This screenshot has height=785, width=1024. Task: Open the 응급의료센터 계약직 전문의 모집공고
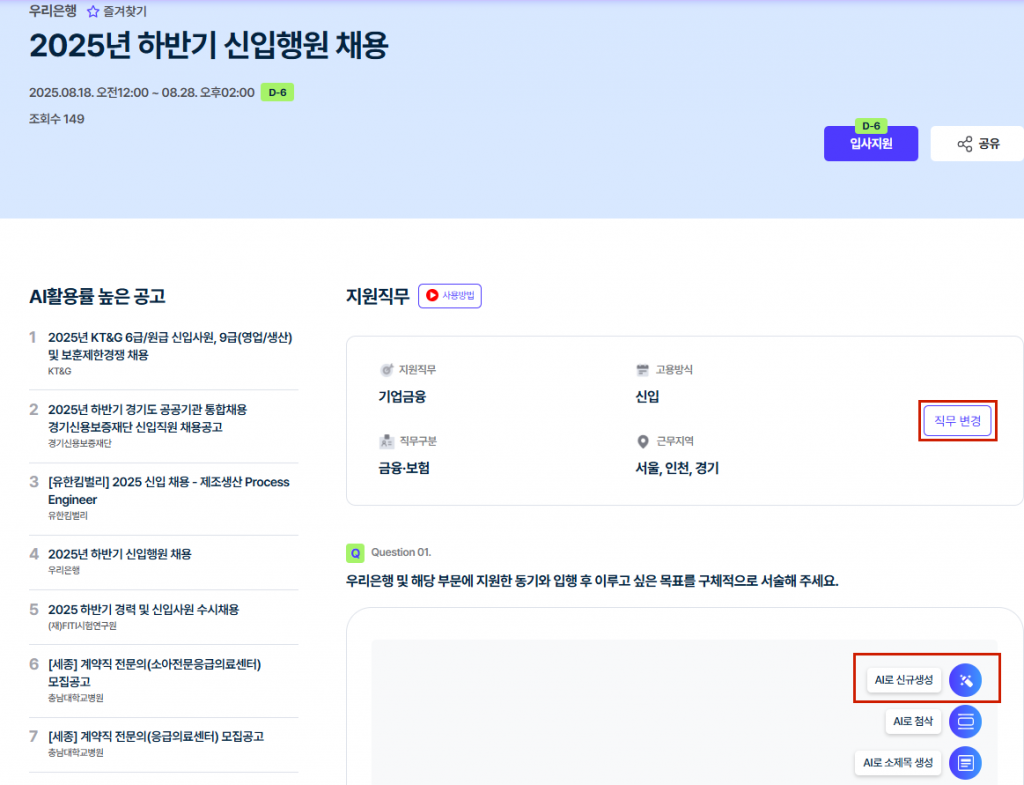(155, 736)
